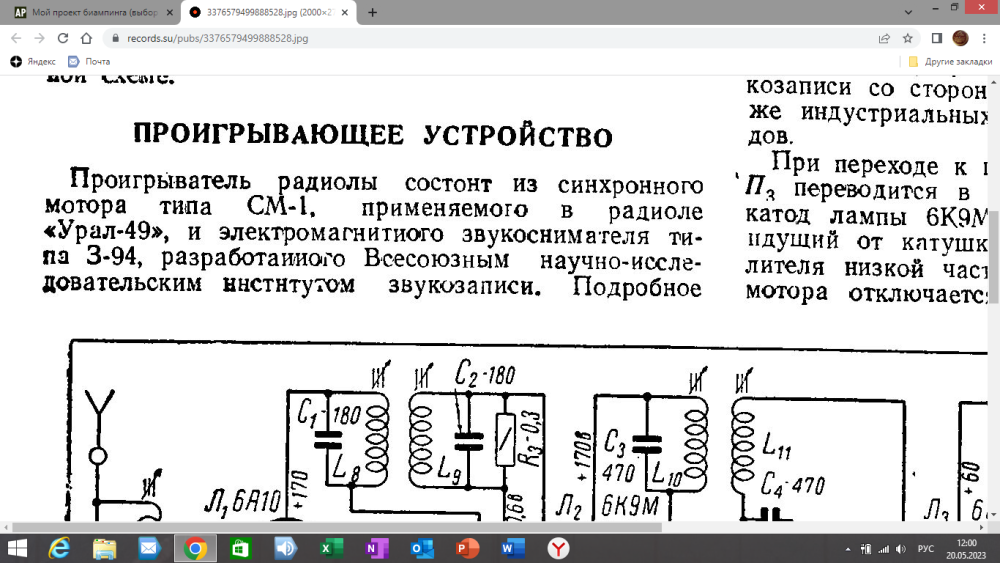Launch Word from the taskbar

coord(513,548)
